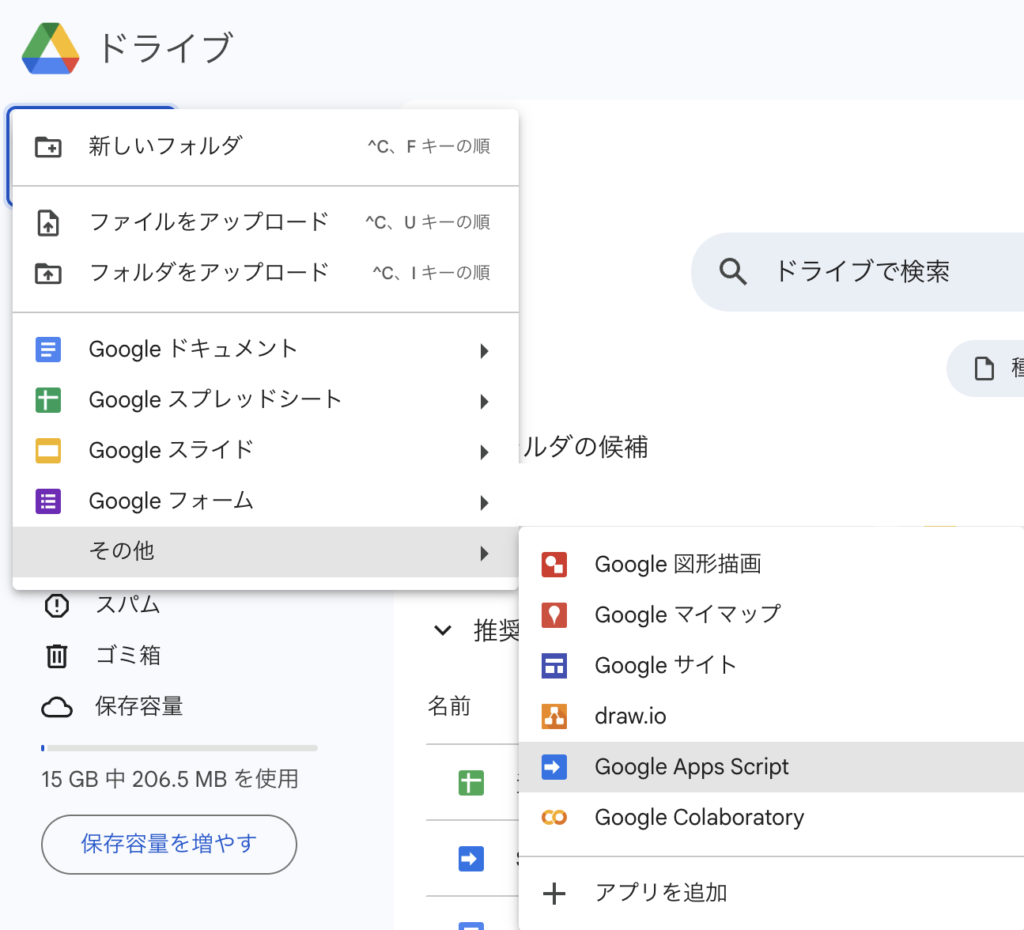The width and height of the screenshot is (1024, 930).
Task: Select 新しいフォルダ menu item
Action: 265,146
